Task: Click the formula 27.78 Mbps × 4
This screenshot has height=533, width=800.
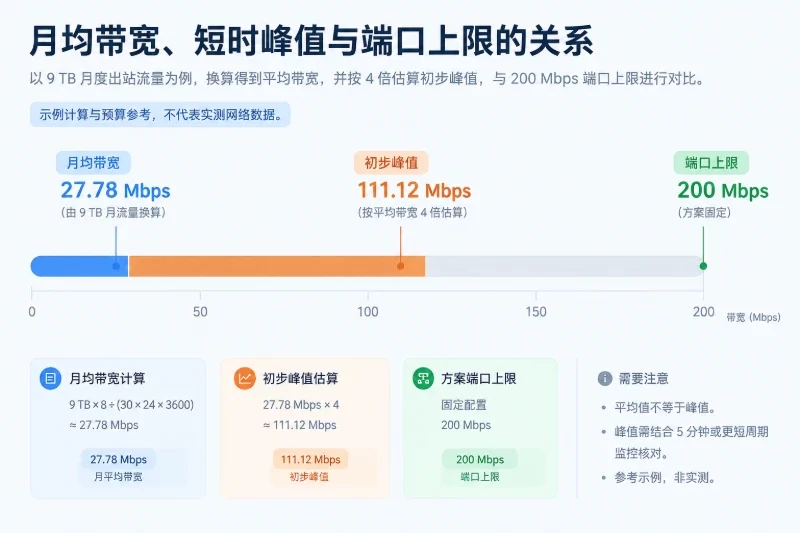Action: (301, 405)
